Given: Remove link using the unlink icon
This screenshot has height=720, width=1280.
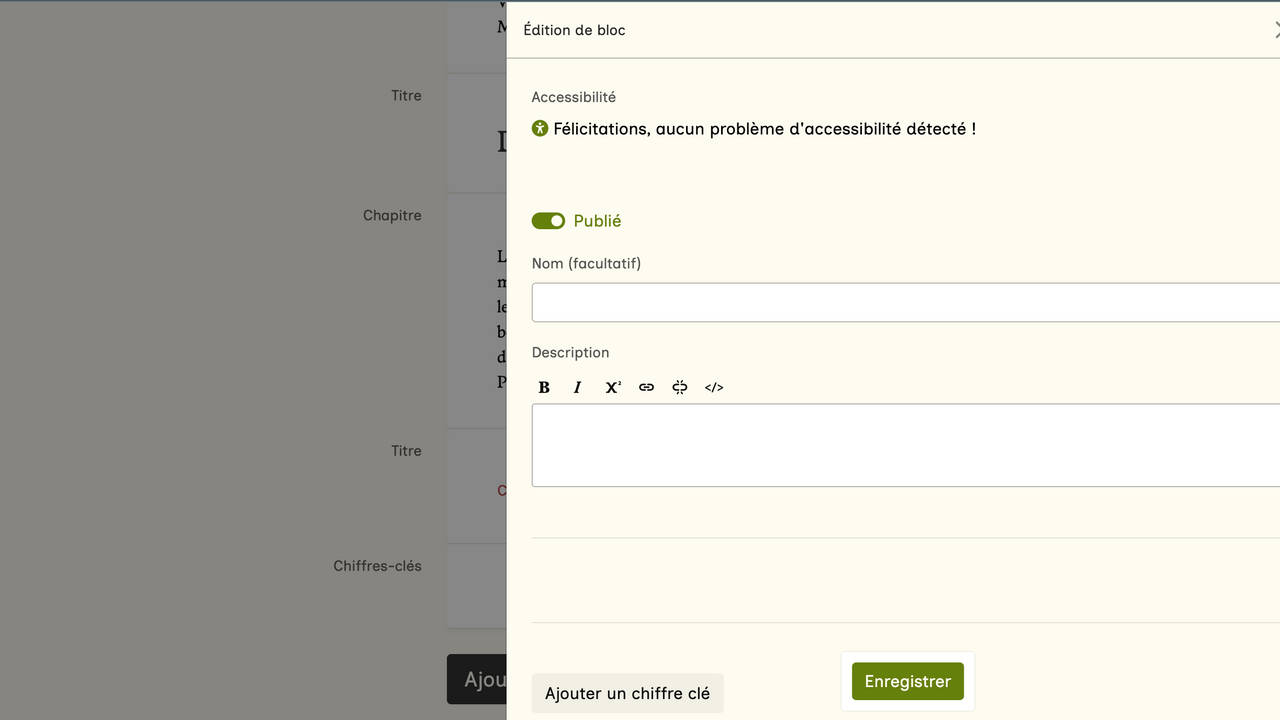Looking at the screenshot, I should pyautogui.click(x=680, y=388).
